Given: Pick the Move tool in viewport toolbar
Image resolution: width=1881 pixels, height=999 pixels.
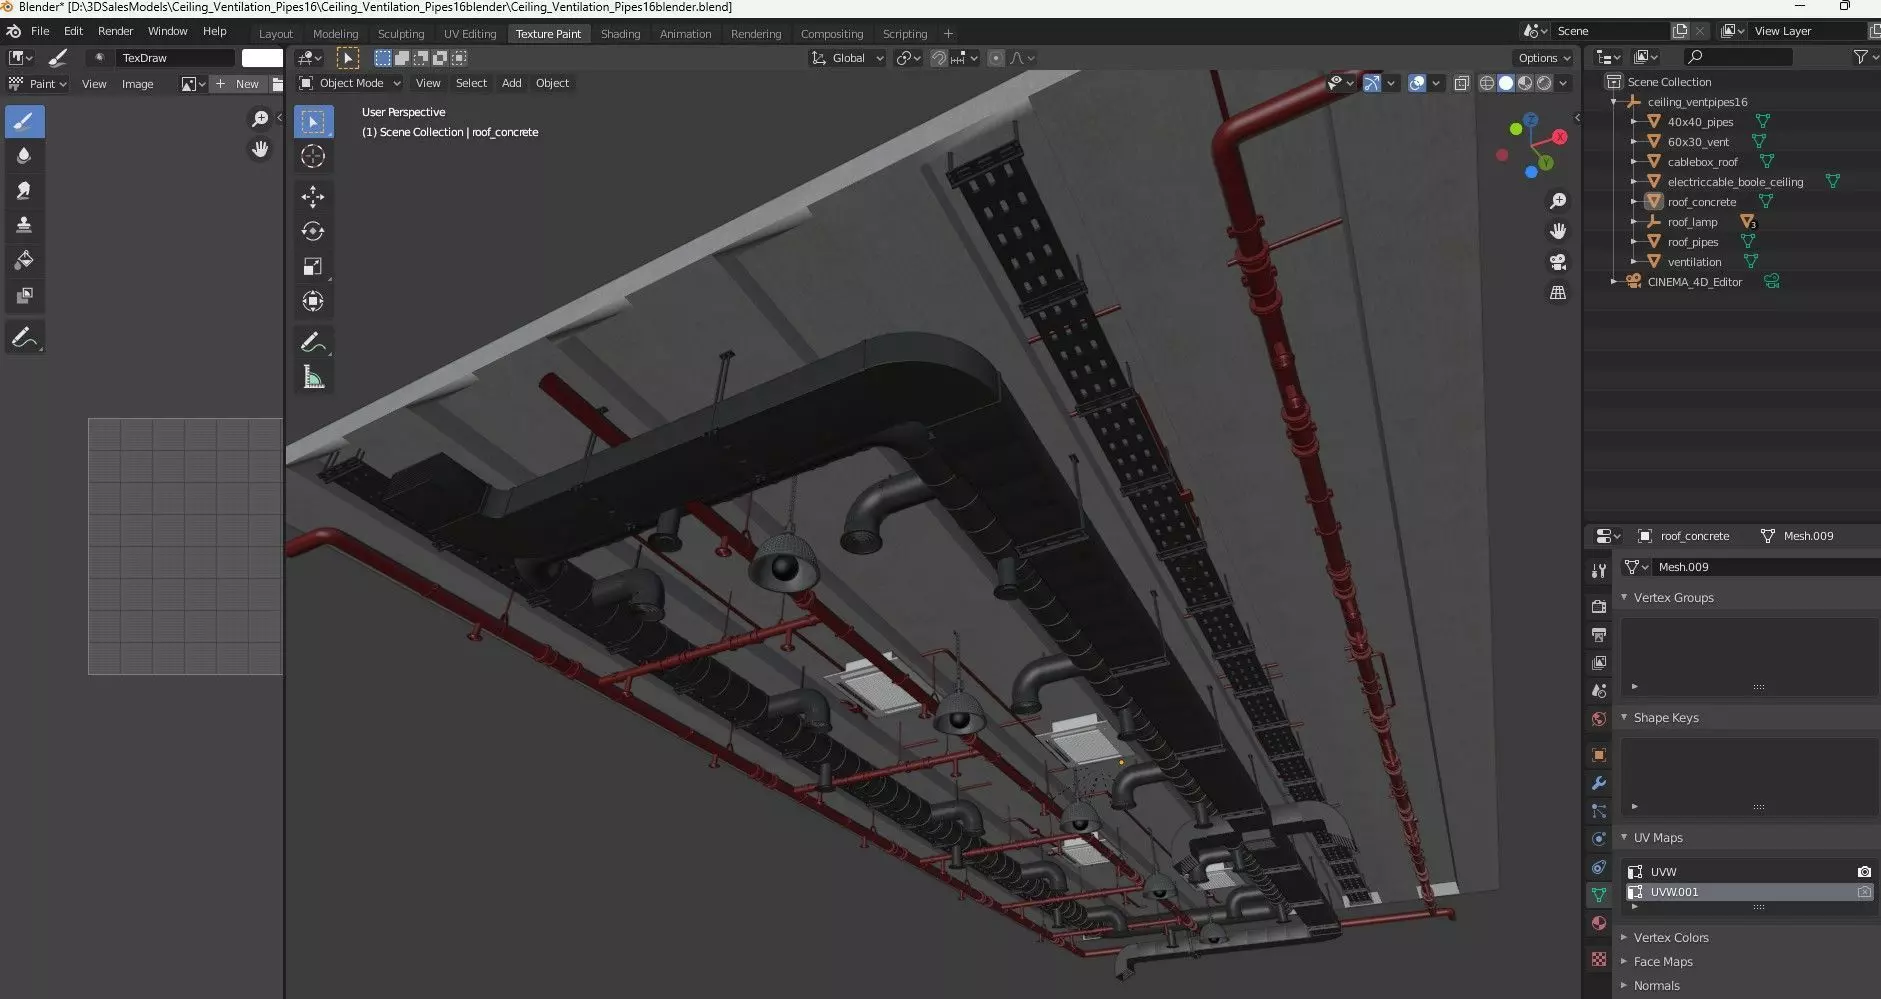Looking at the screenshot, I should tap(313, 196).
